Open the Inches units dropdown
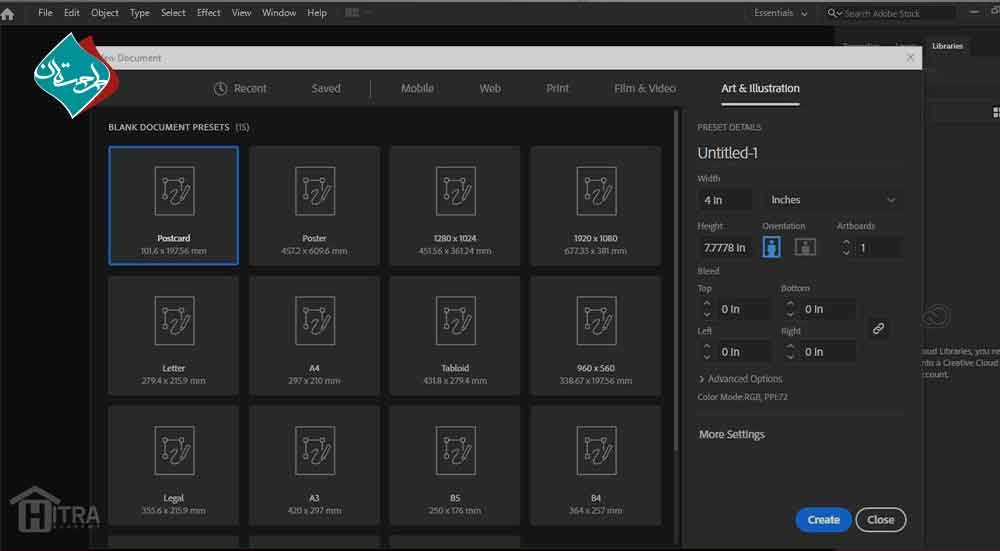The image size is (1000, 551). tap(834, 200)
